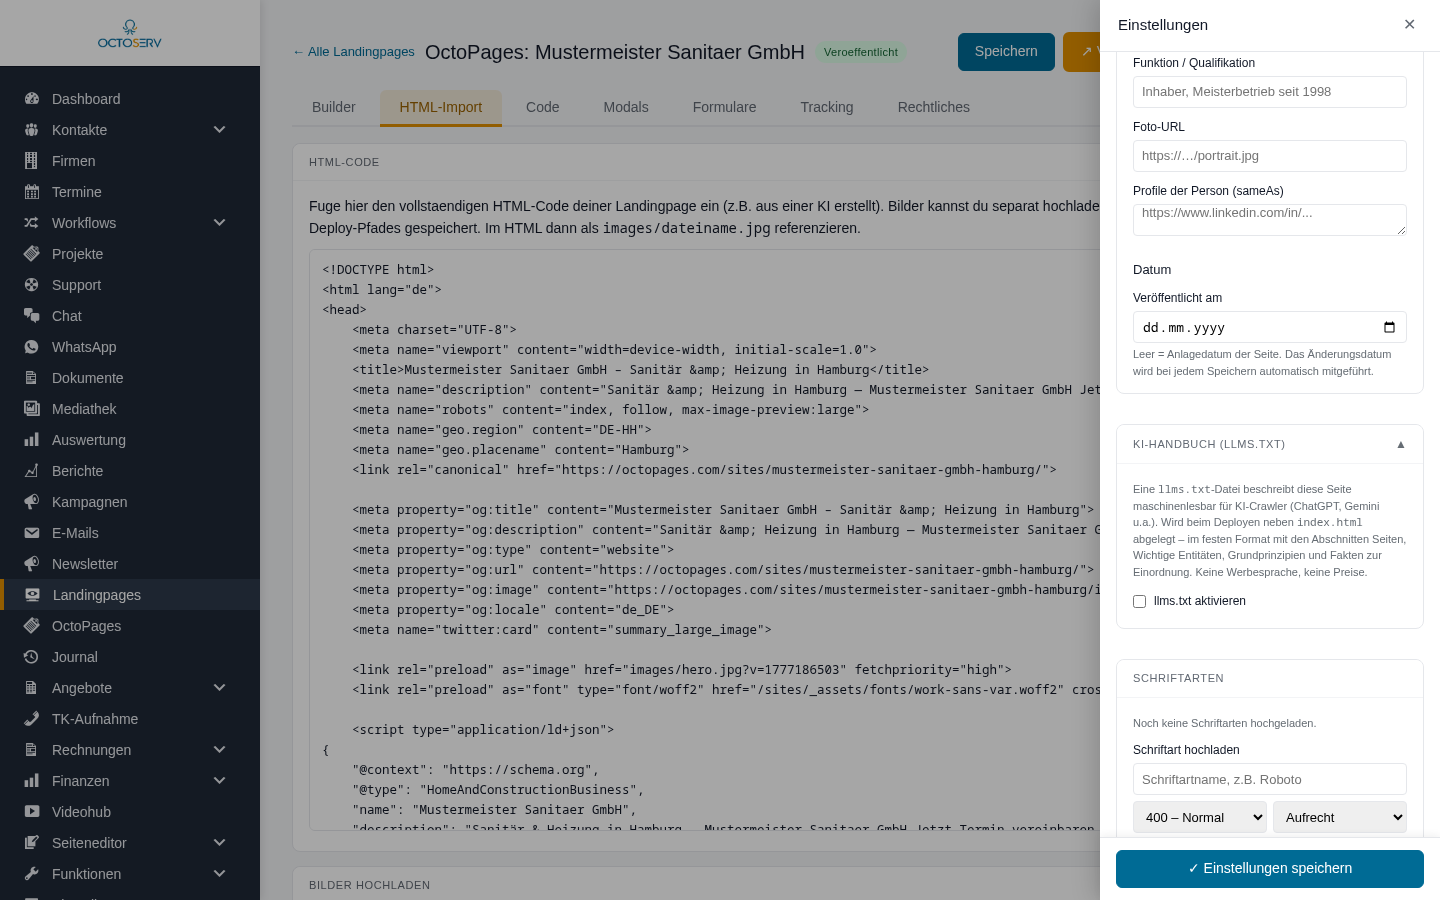Click the WhatsApp icon in sidebar
Image resolution: width=1440 pixels, height=900 pixels.
(x=32, y=347)
